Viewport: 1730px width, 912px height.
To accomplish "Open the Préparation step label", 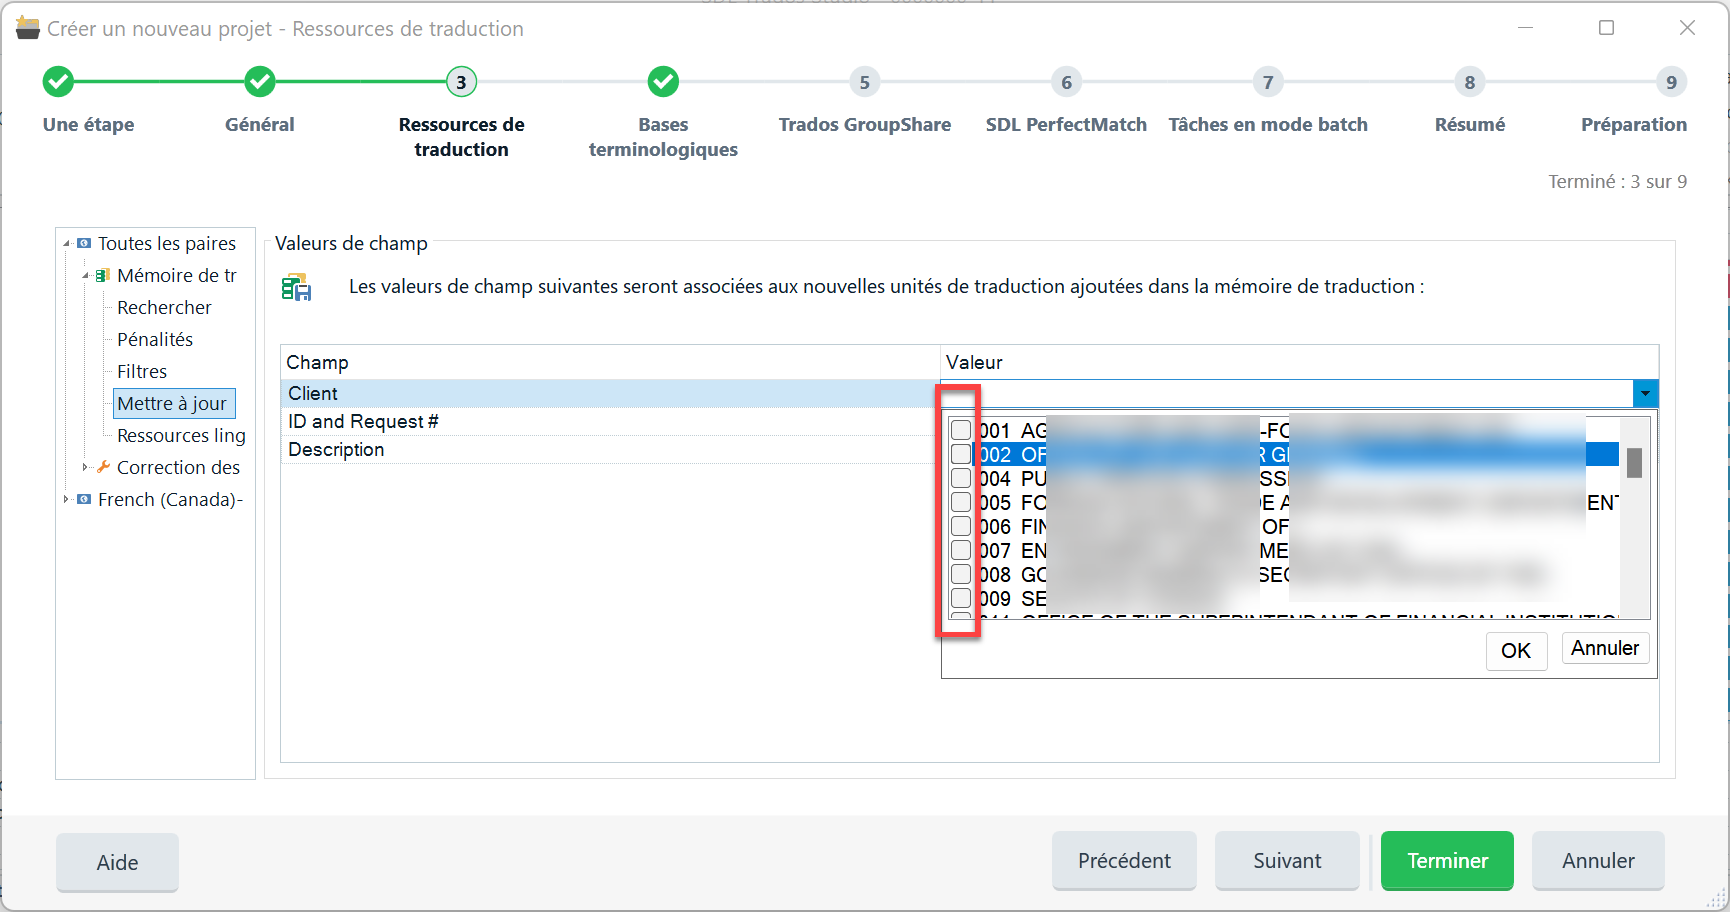I will [x=1634, y=124].
